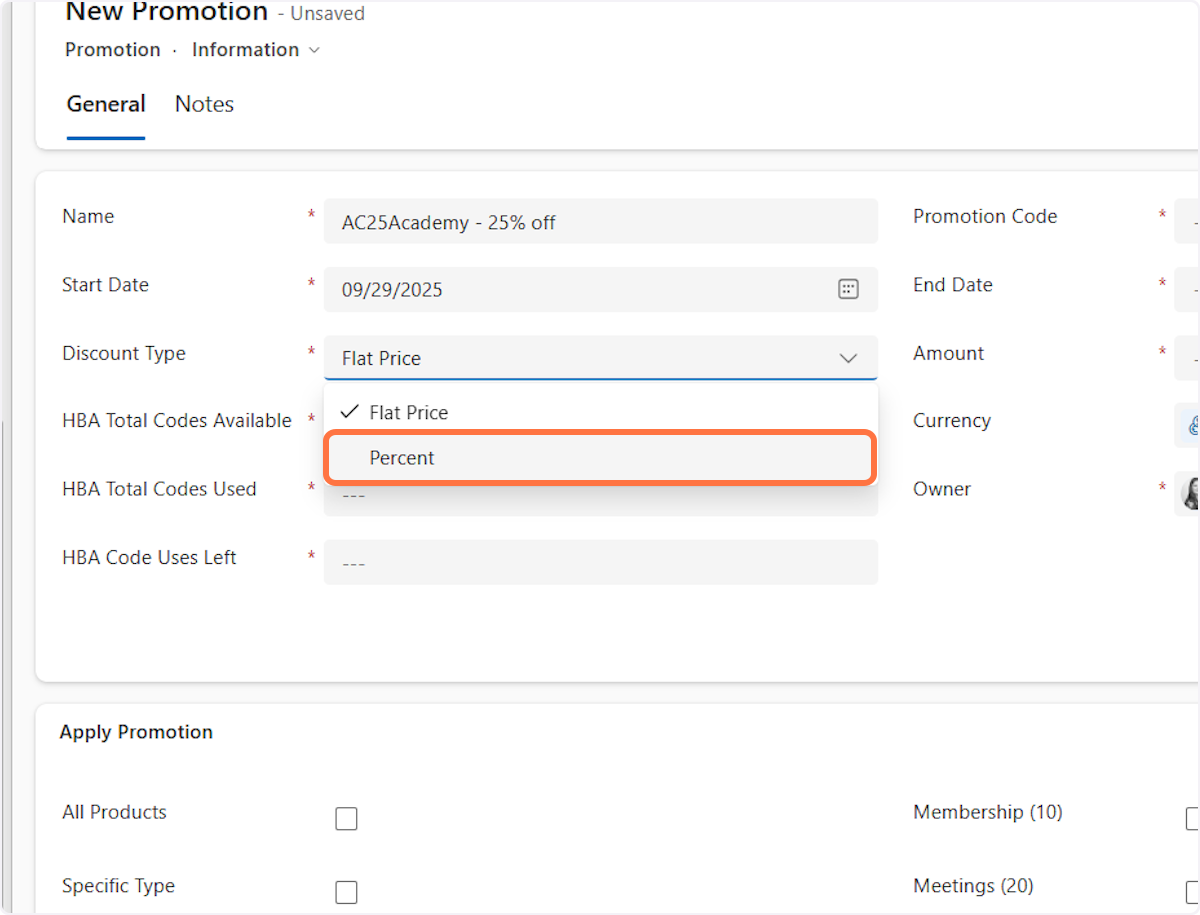This screenshot has height=915, width=1200.
Task: Collapse the Discount Type dropdown arrow
Action: [x=848, y=358]
